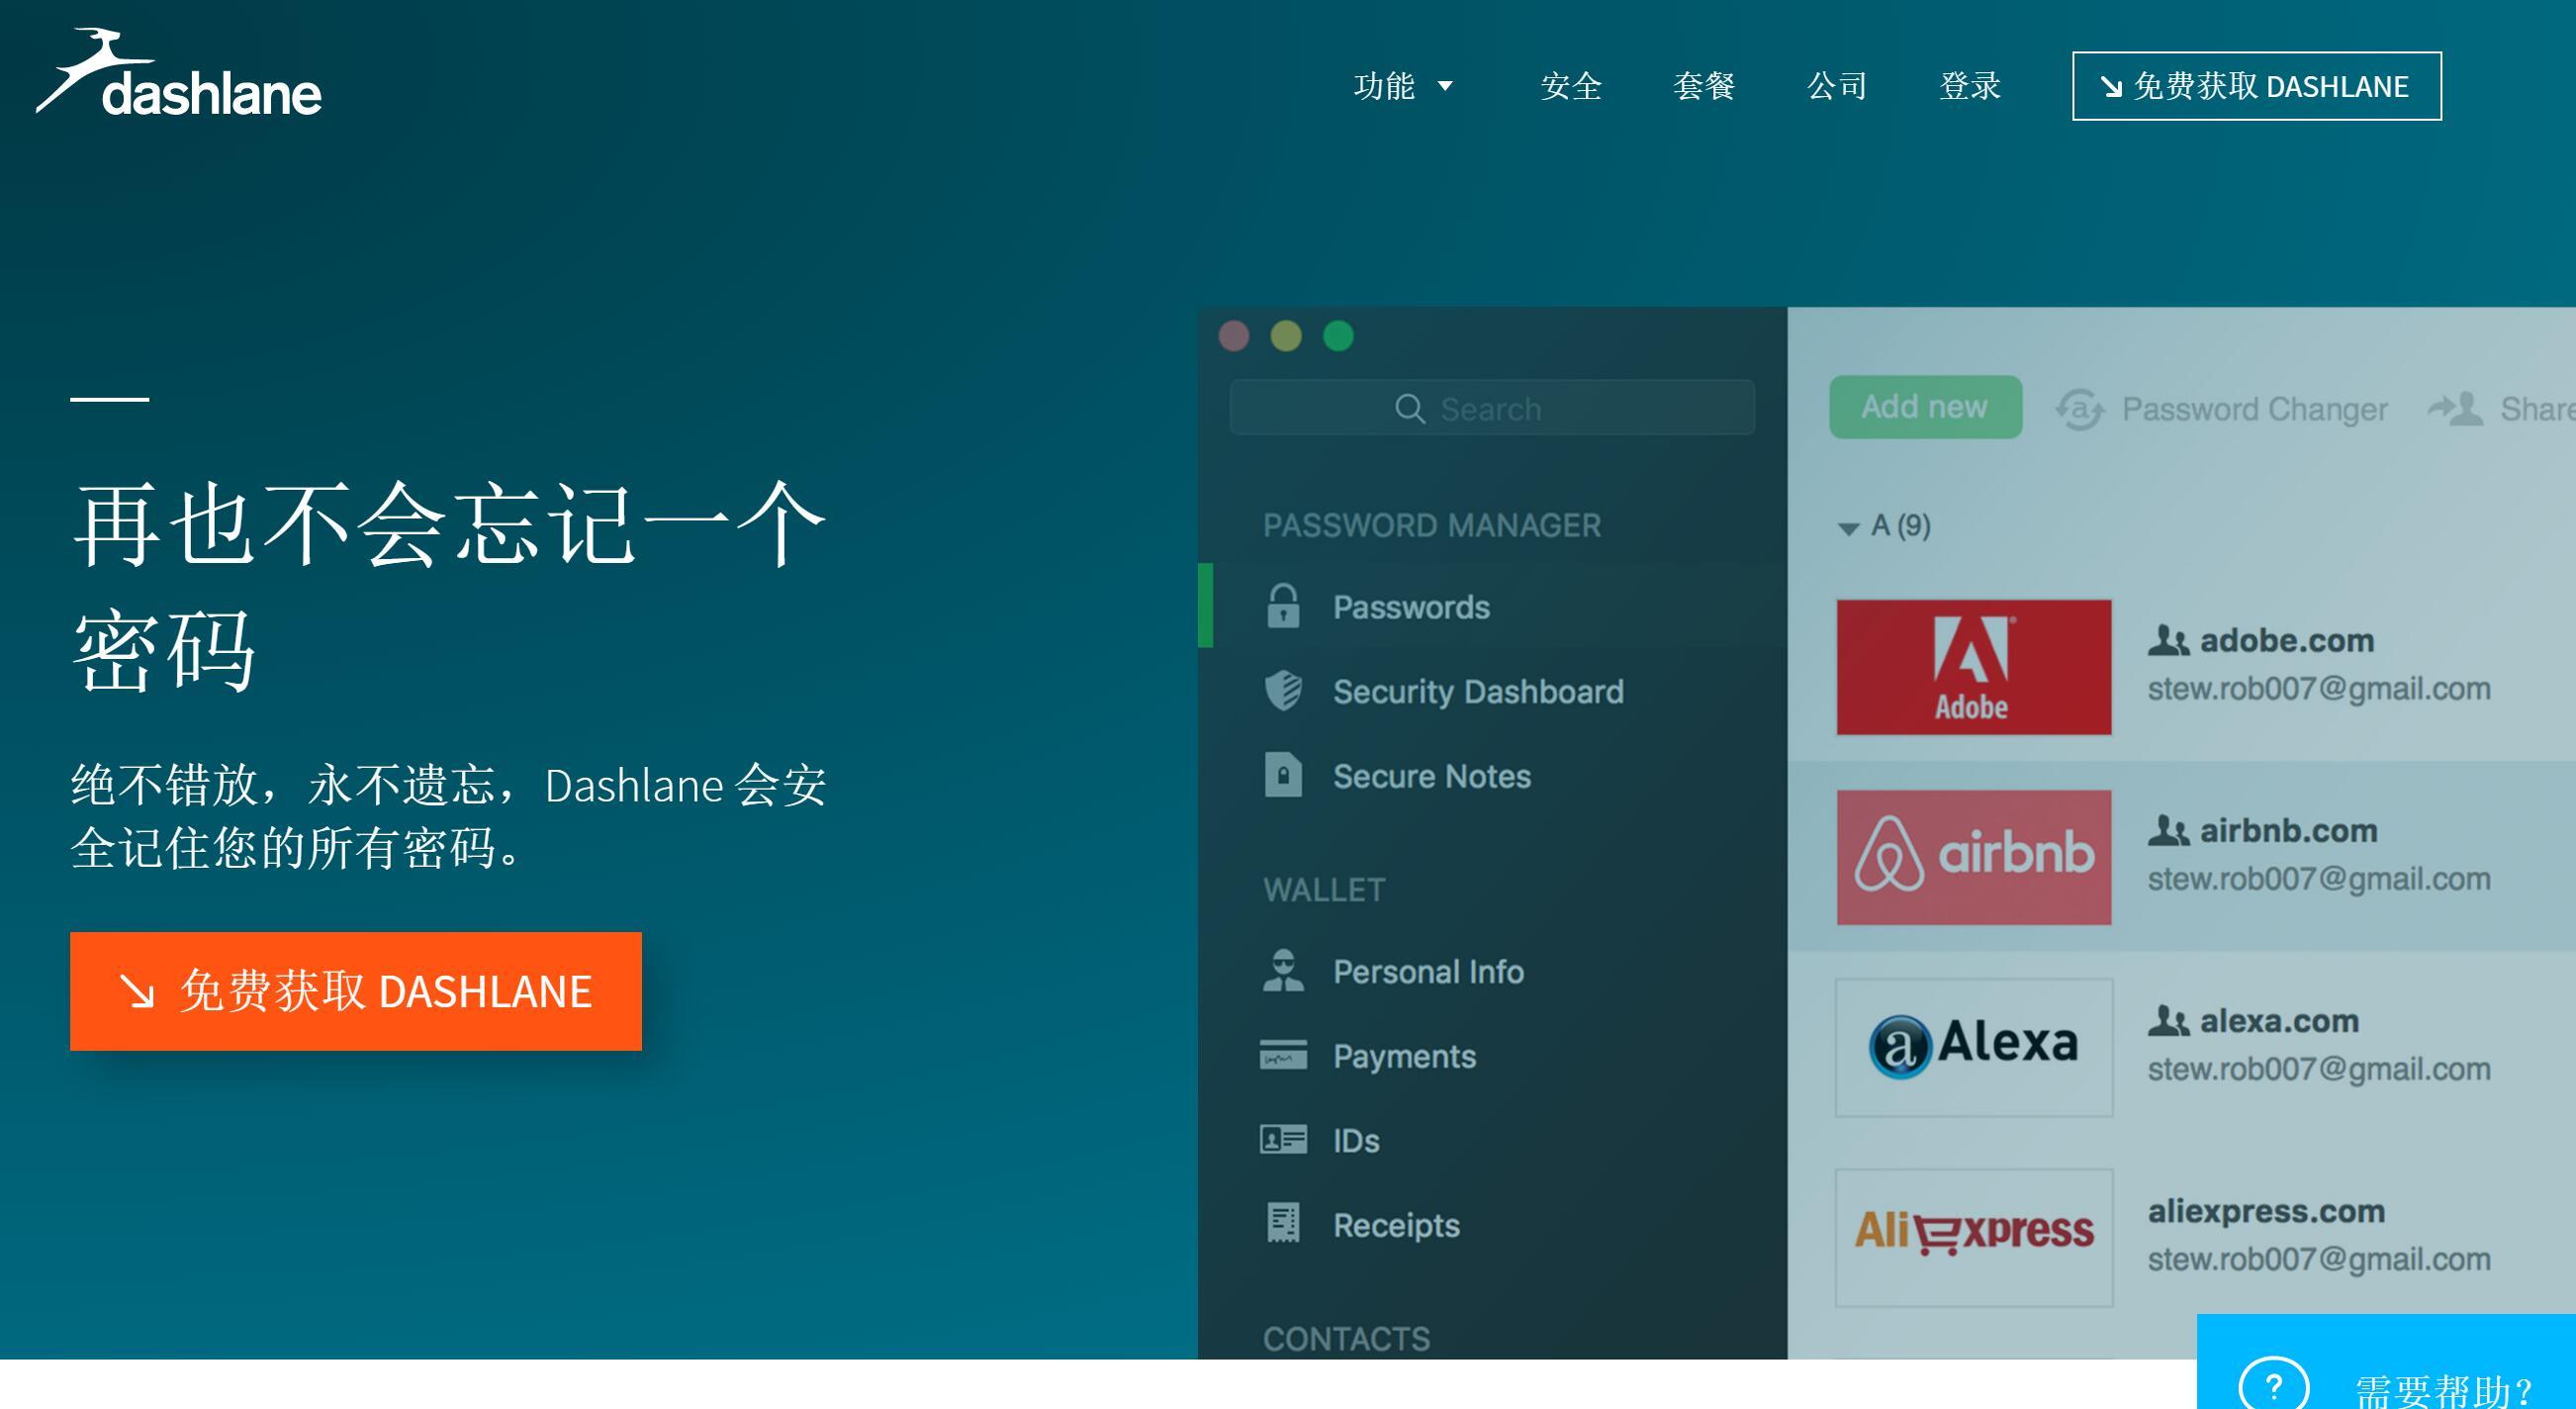Viewport: 2576px width, 1409px height.
Task: Select the adobe.com entry title
Action: point(2286,640)
